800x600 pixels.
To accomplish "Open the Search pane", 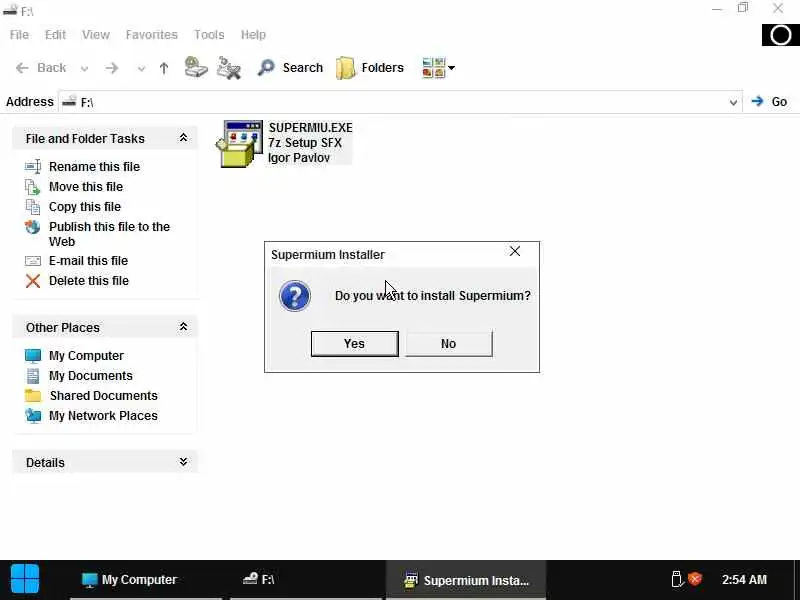I will point(290,67).
